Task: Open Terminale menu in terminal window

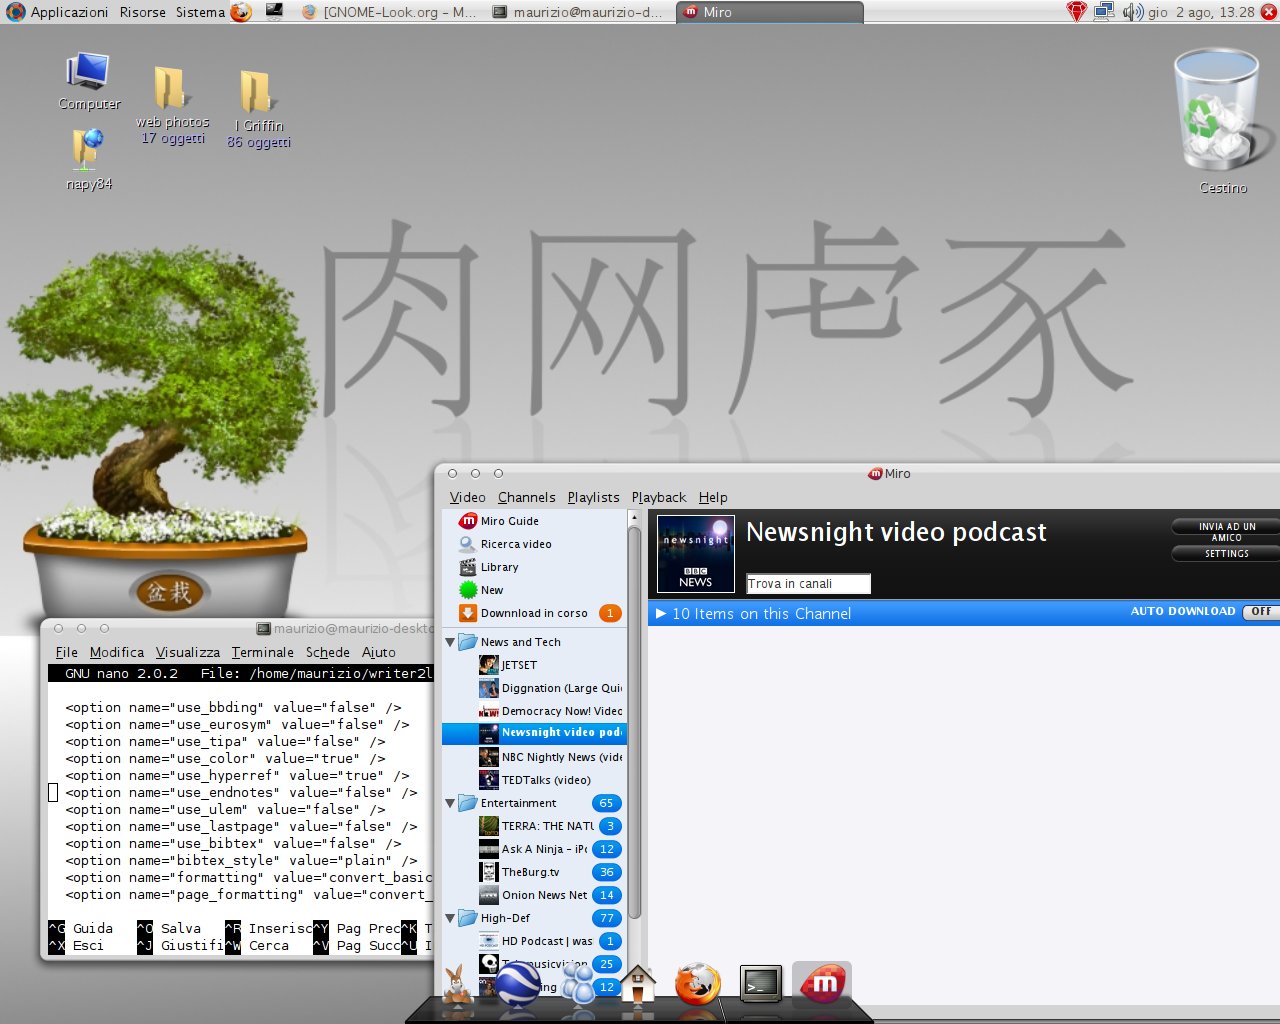Action: (x=263, y=652)
